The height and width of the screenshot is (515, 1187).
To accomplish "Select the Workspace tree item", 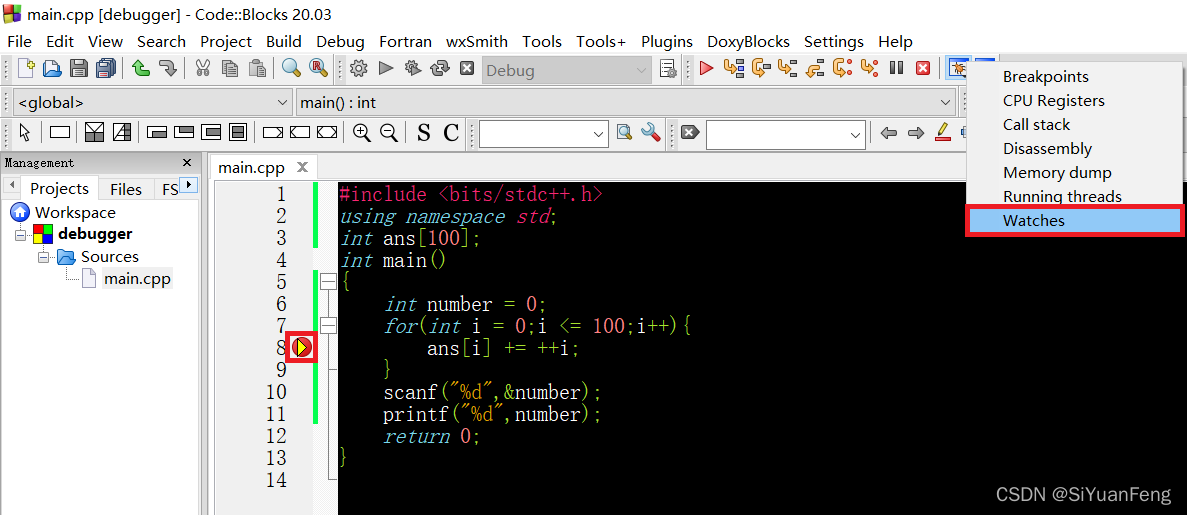I will coord(75,213).
